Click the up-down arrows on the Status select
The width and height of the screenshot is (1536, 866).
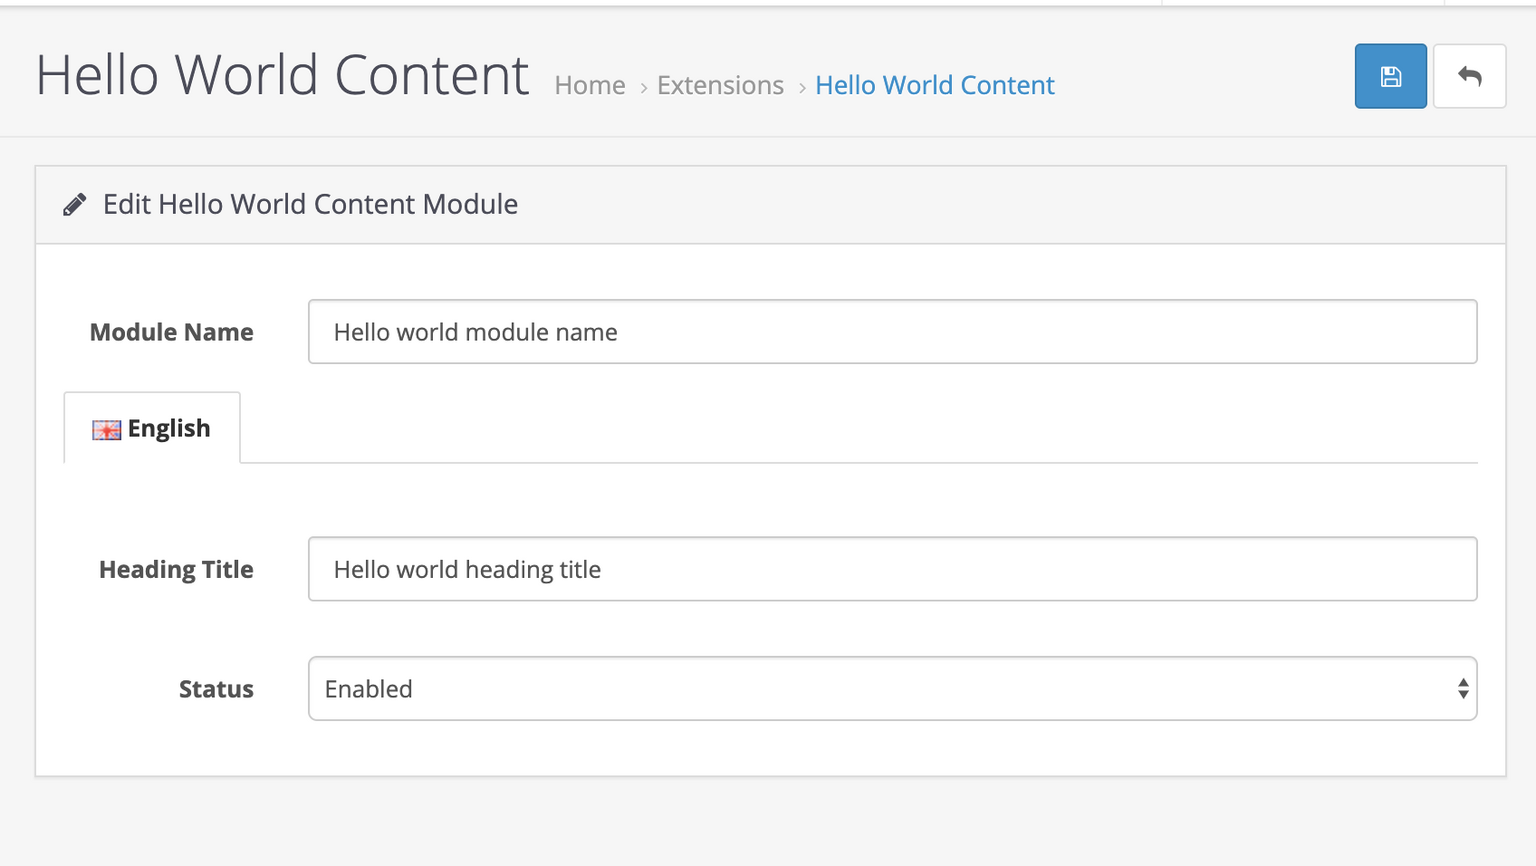coord(1462,689)
